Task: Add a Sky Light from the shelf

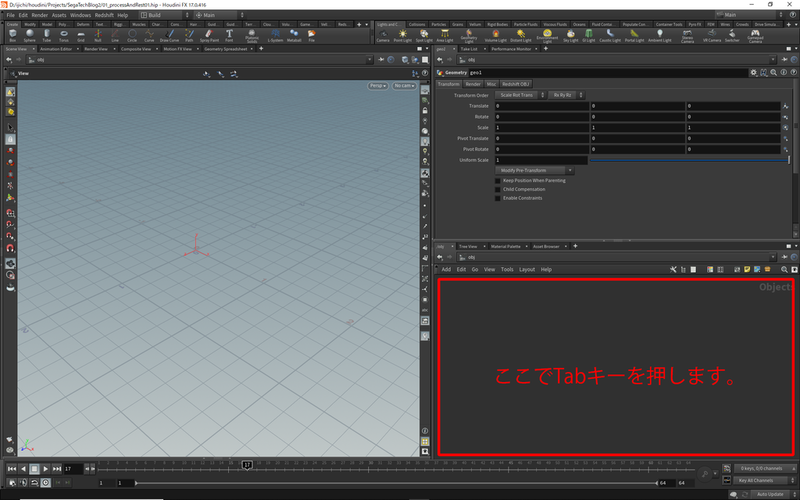Action: coord(570,36)
